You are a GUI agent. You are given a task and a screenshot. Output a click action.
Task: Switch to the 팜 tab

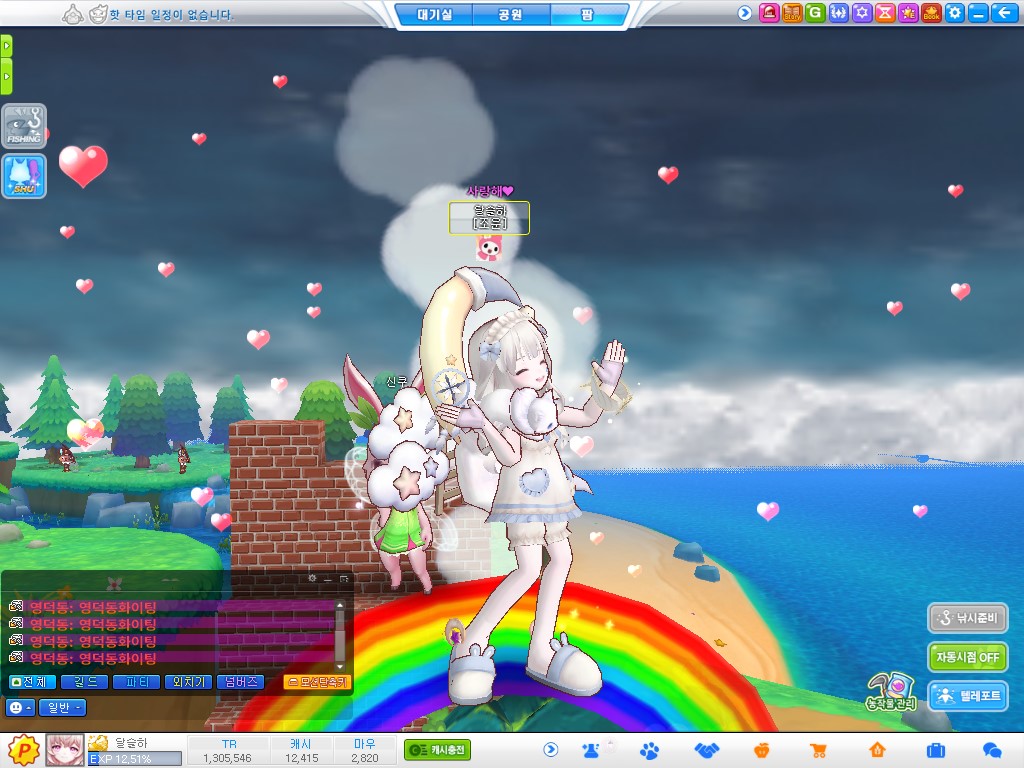pos(587,14)
